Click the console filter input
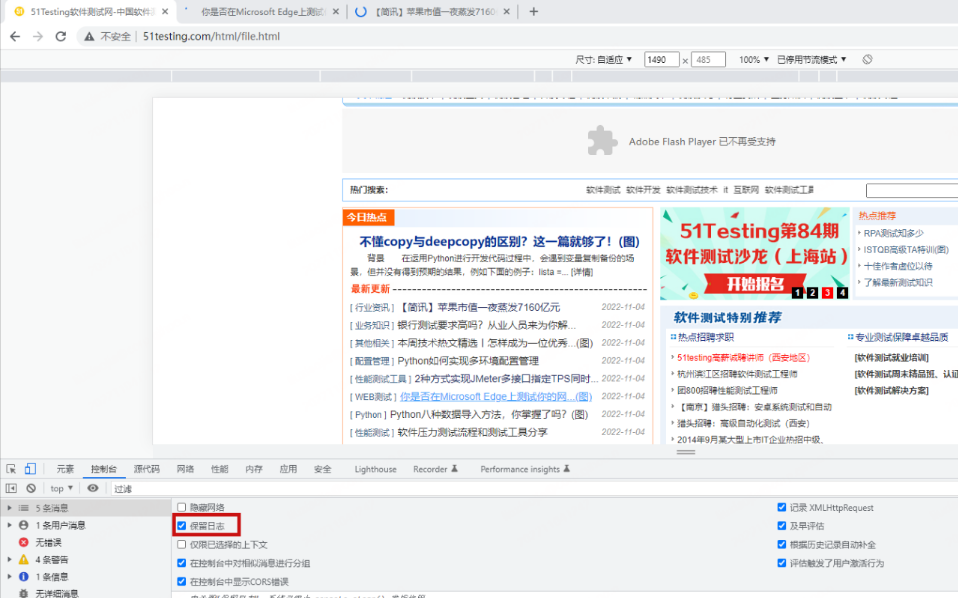This screenshot has width=958, height=598. 532,489
